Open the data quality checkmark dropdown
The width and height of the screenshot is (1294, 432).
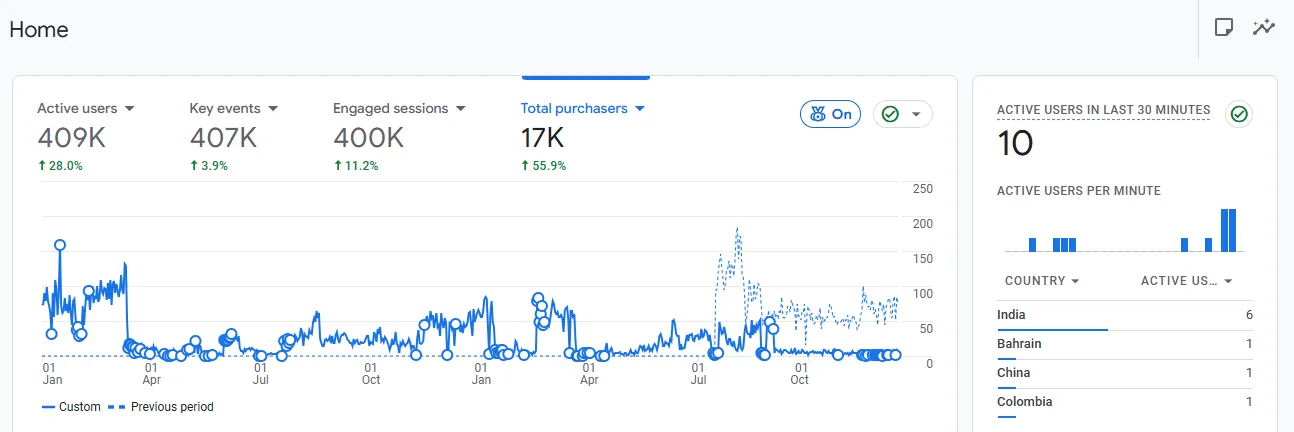[x=903, y=114]
